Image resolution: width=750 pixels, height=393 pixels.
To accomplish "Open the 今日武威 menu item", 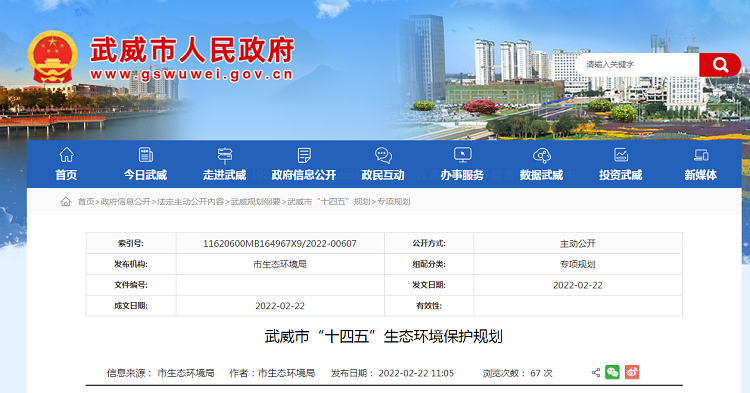I will coord(145,175).
